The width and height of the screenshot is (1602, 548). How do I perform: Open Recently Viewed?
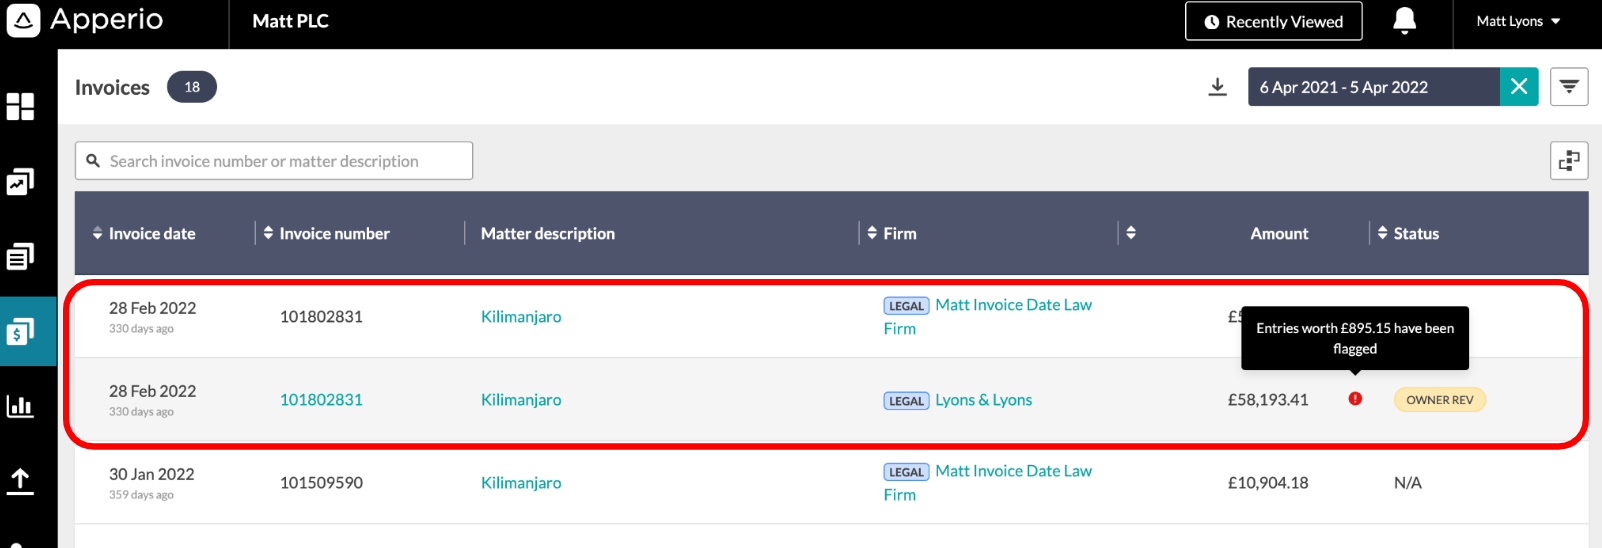coord(1273,21)
